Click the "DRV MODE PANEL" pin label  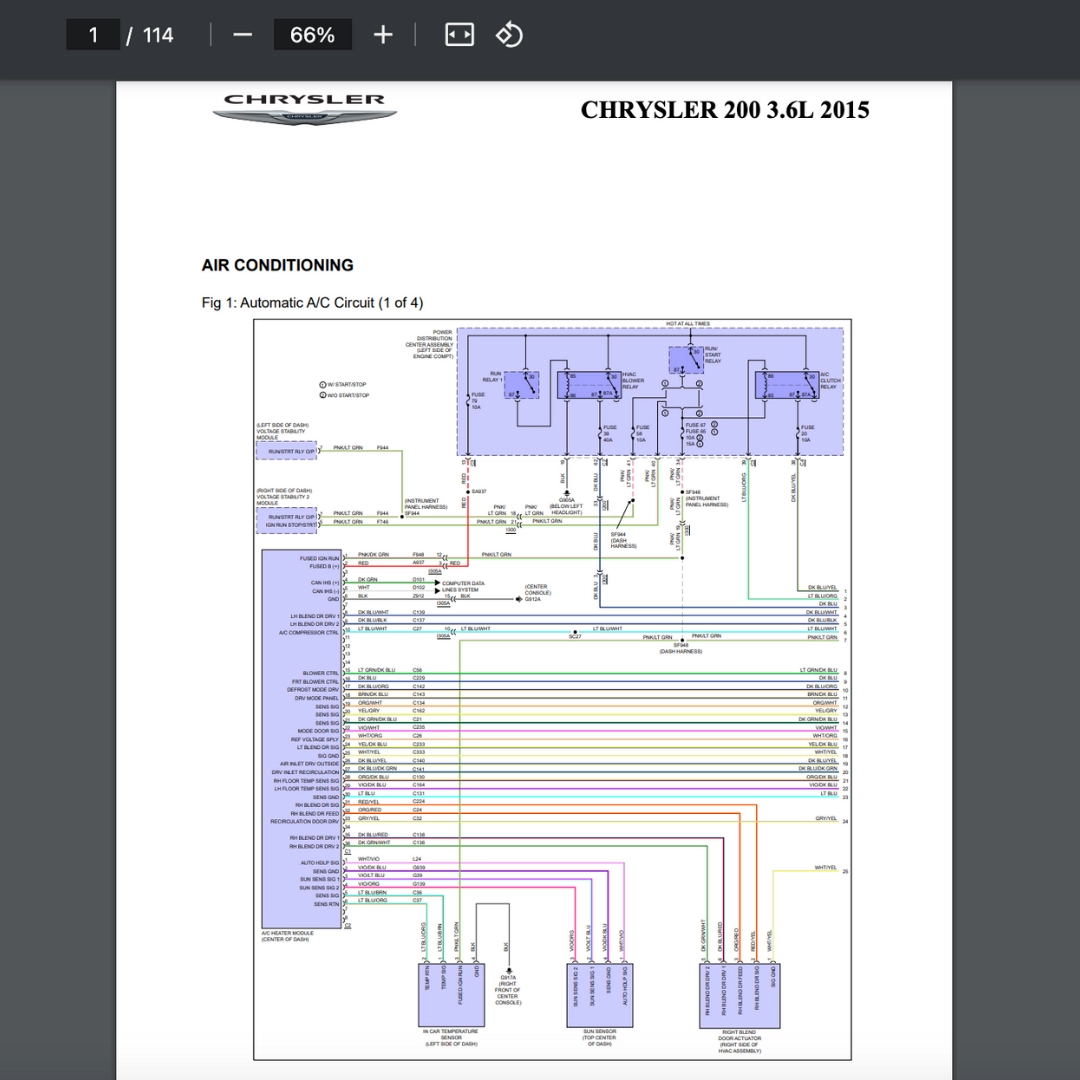coord(317,698)
